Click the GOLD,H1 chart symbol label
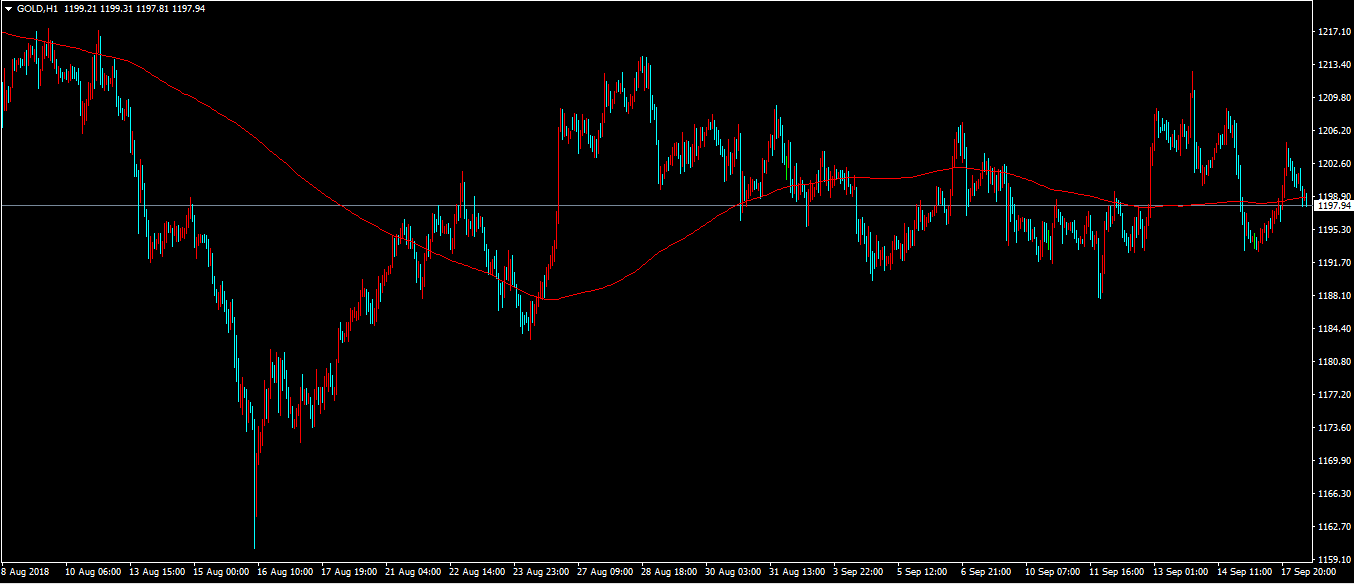This screenshot has width=1354, height=584. (x=37, y=8)
